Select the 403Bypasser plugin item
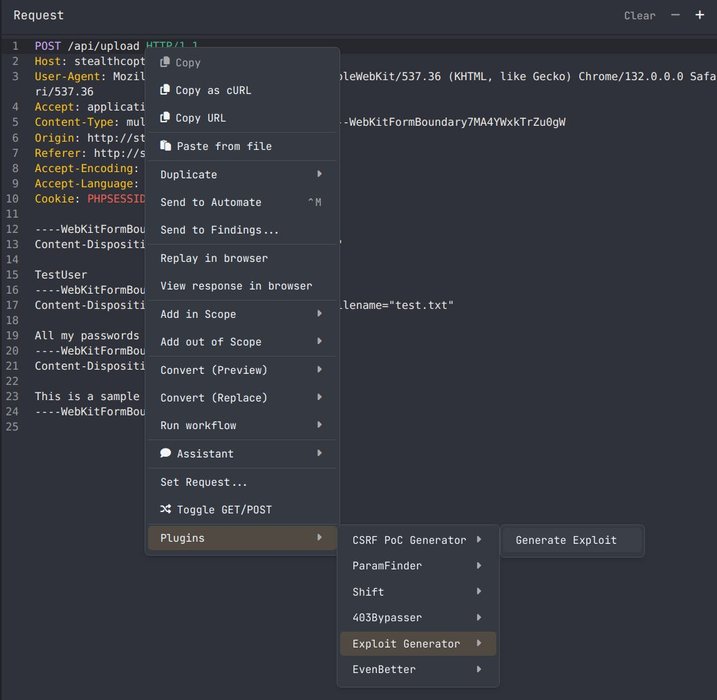Viewport: 717px width, 700px height. tap(387, 618)
